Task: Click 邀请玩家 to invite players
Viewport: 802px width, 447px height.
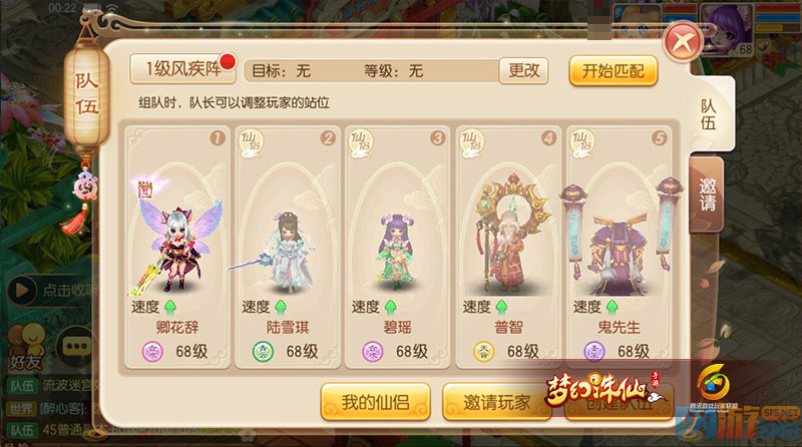Action: coord(496,402)
